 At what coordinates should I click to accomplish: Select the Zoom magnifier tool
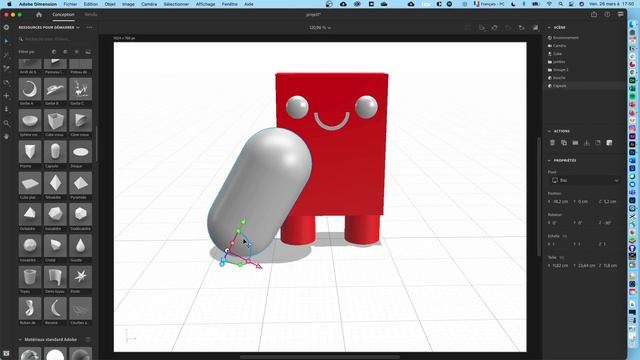pyautogui.click(x=6, y=123)
